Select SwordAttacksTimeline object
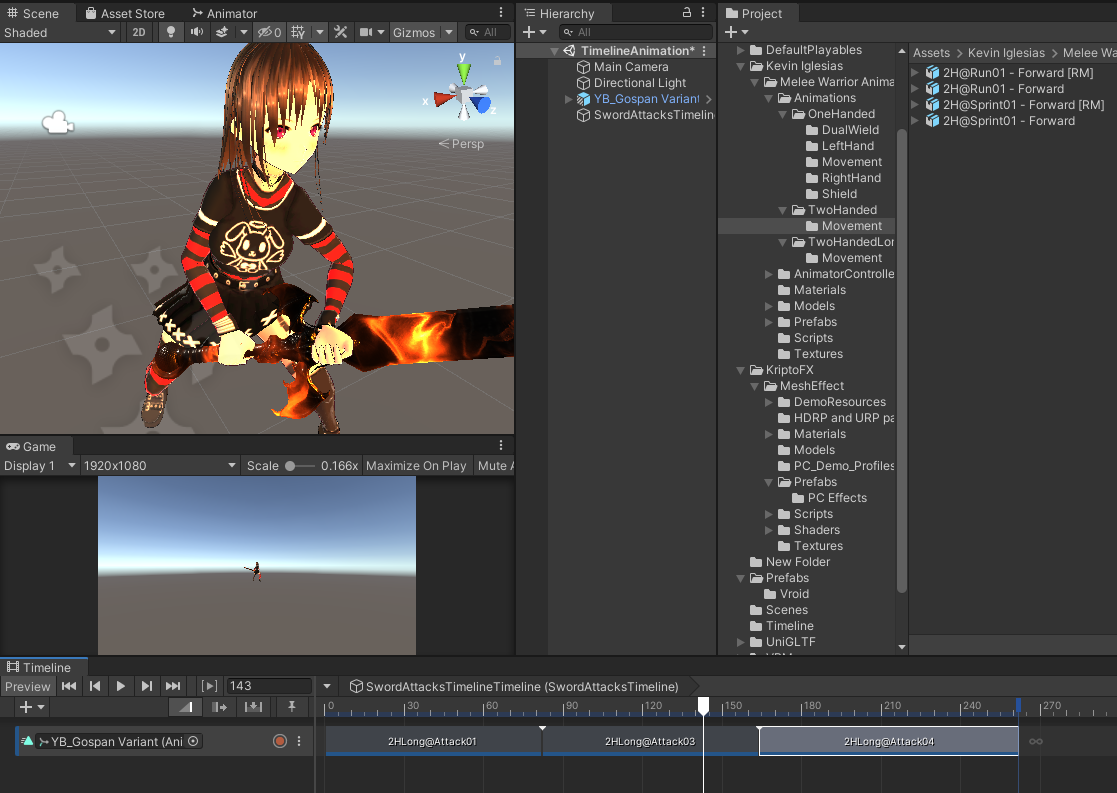Viewport: 1117px width, 793px height. pos(645,115)
